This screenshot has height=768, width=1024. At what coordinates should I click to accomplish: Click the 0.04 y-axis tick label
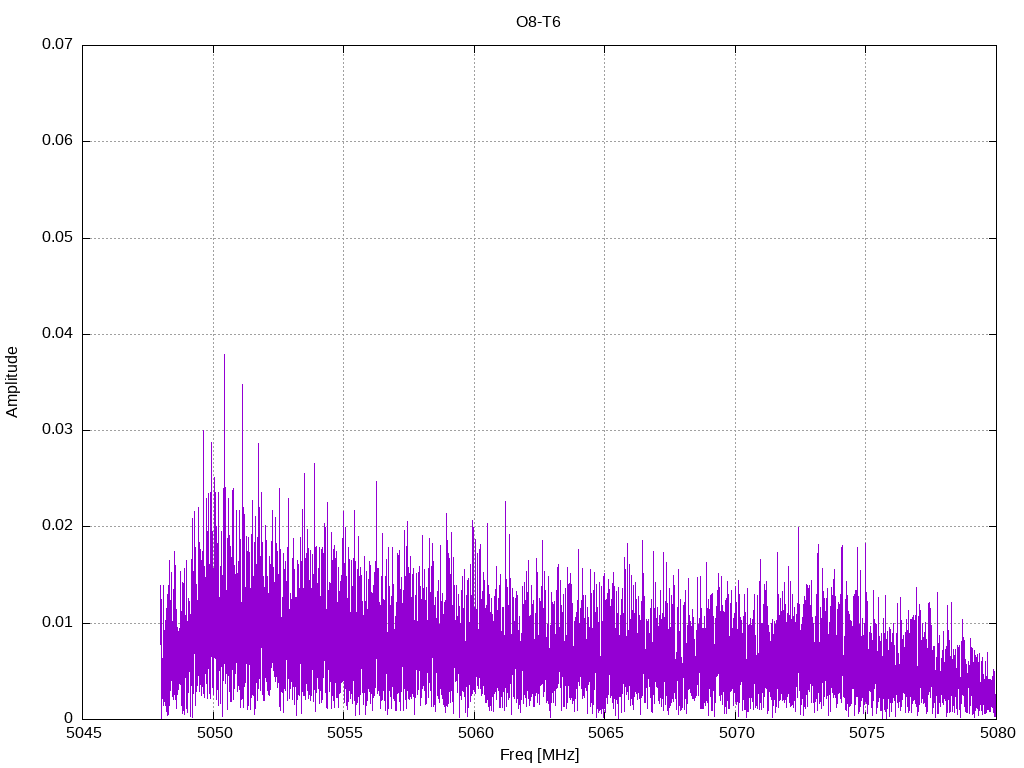click(57, 334)
